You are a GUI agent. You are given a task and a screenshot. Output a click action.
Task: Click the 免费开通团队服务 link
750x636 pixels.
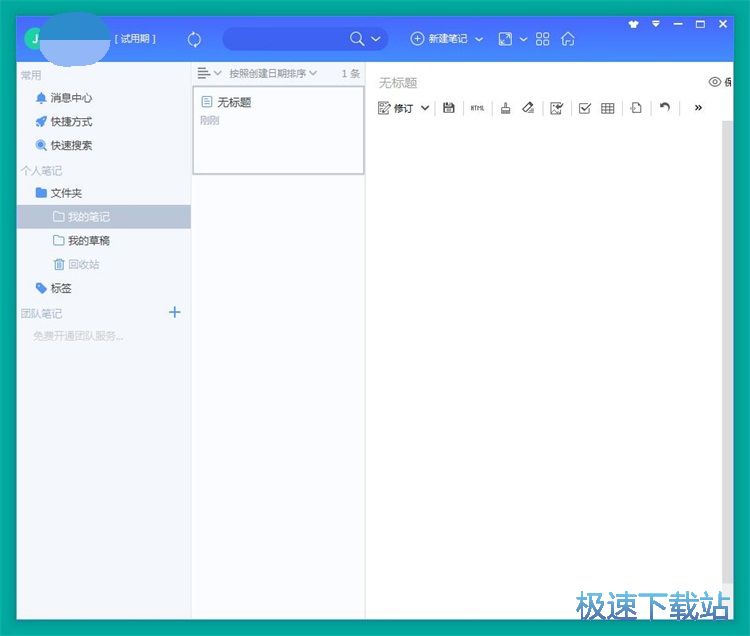pyautogui.click(x=78, y=336)
